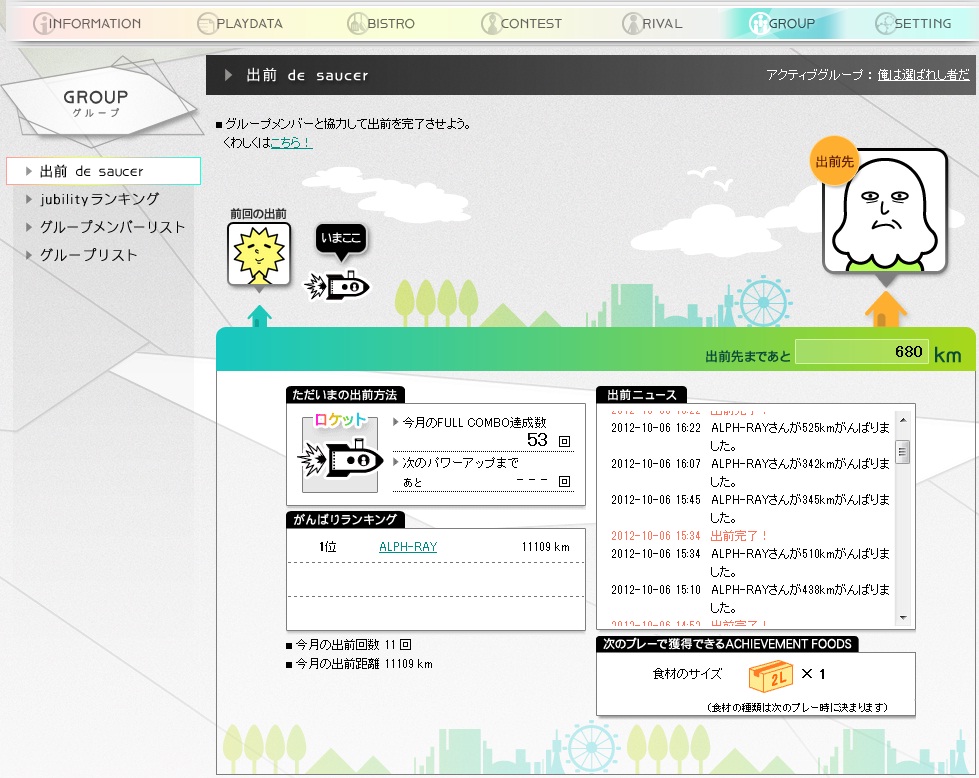Click the active group name link
Screen dimensions: 979x778
tap(923, 75)
